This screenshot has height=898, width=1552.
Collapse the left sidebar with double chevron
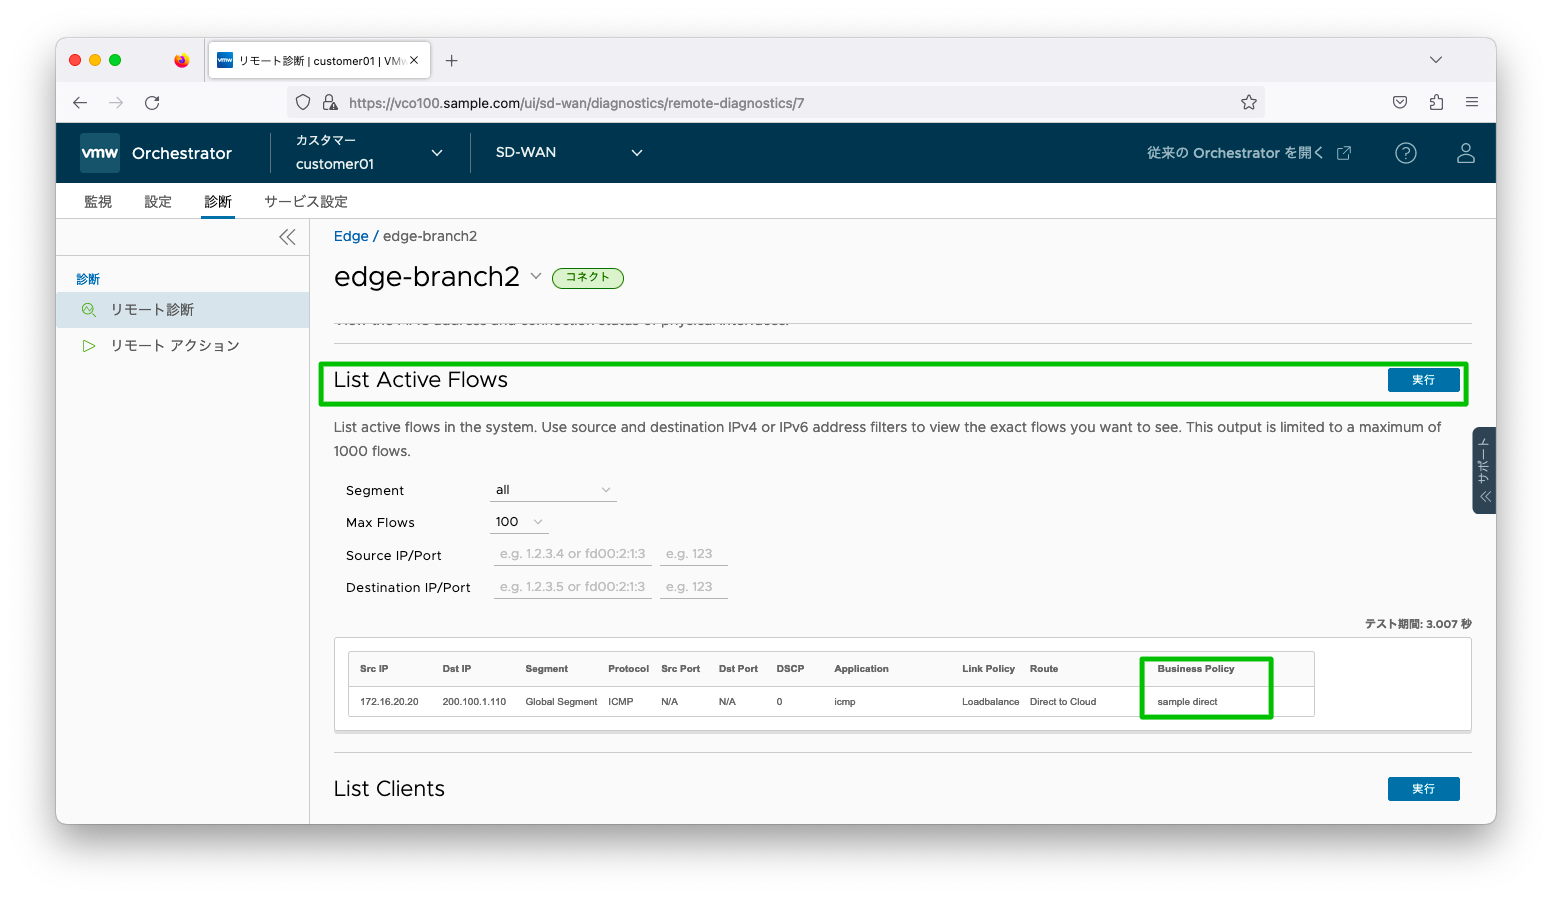[x=287, y=237]
